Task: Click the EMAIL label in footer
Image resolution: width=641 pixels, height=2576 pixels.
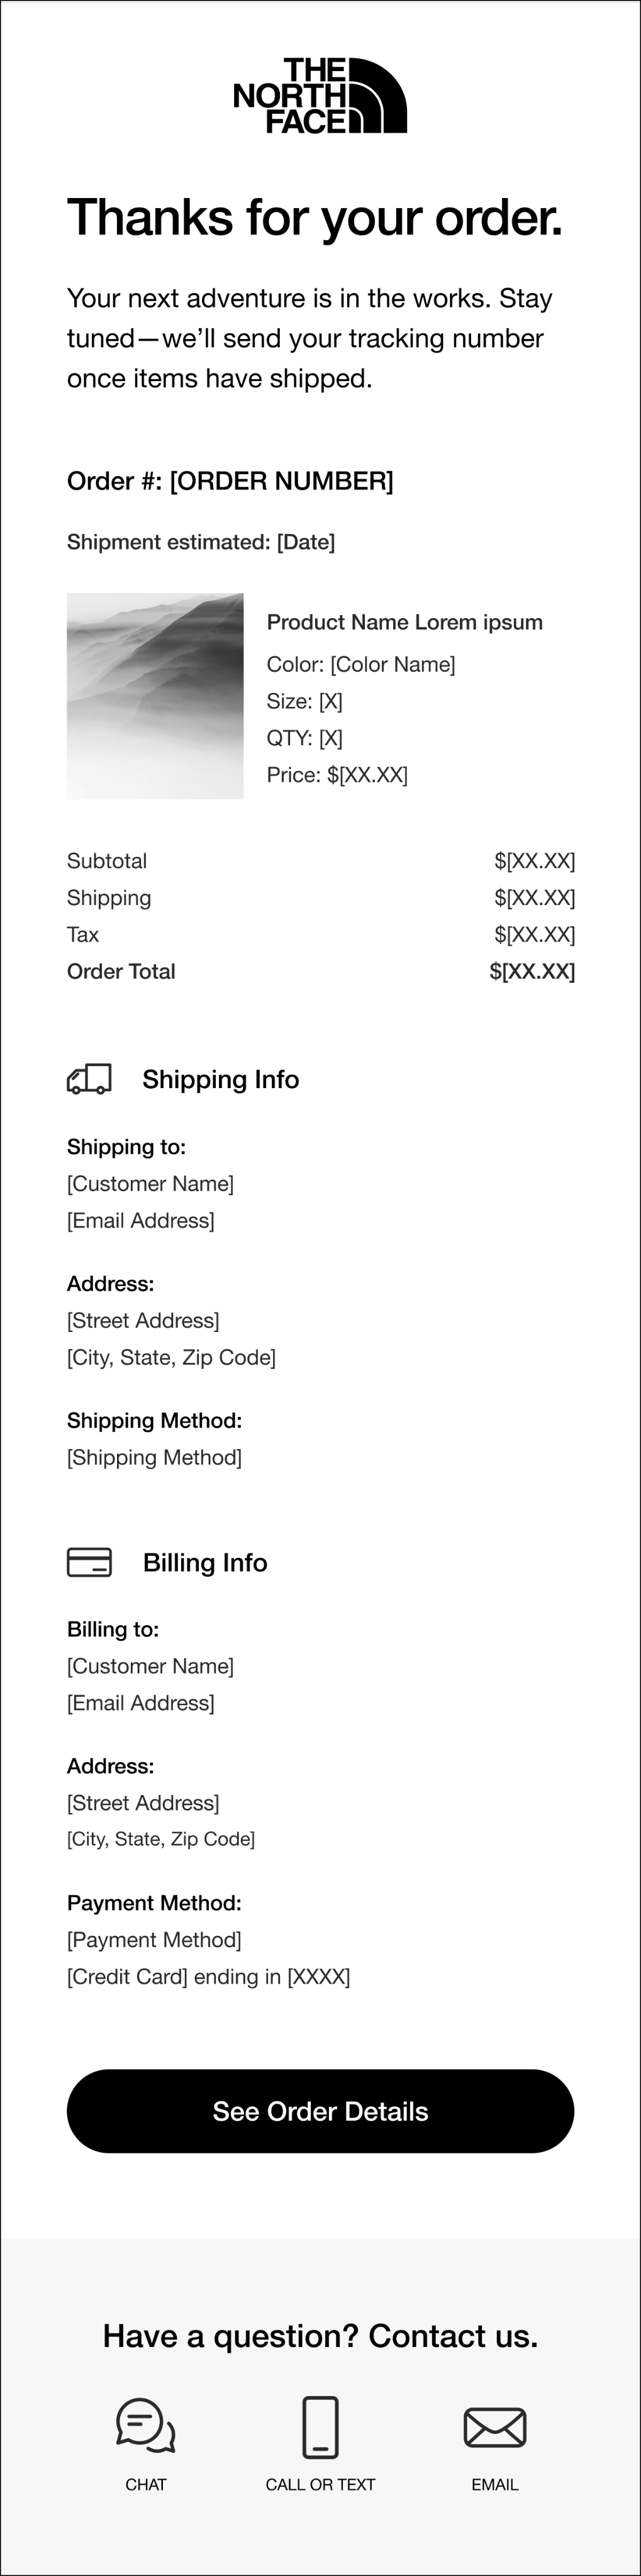Action: (495, 2484)
